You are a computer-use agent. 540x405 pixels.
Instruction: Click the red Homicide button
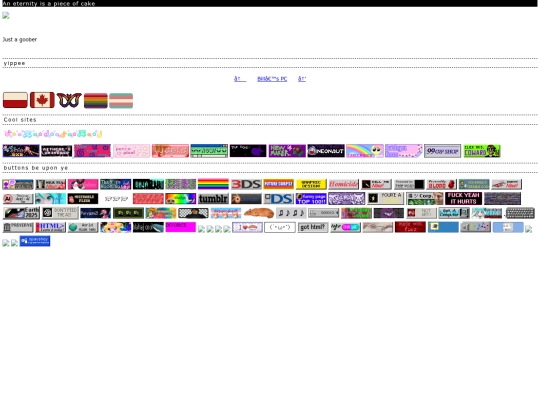343,184
